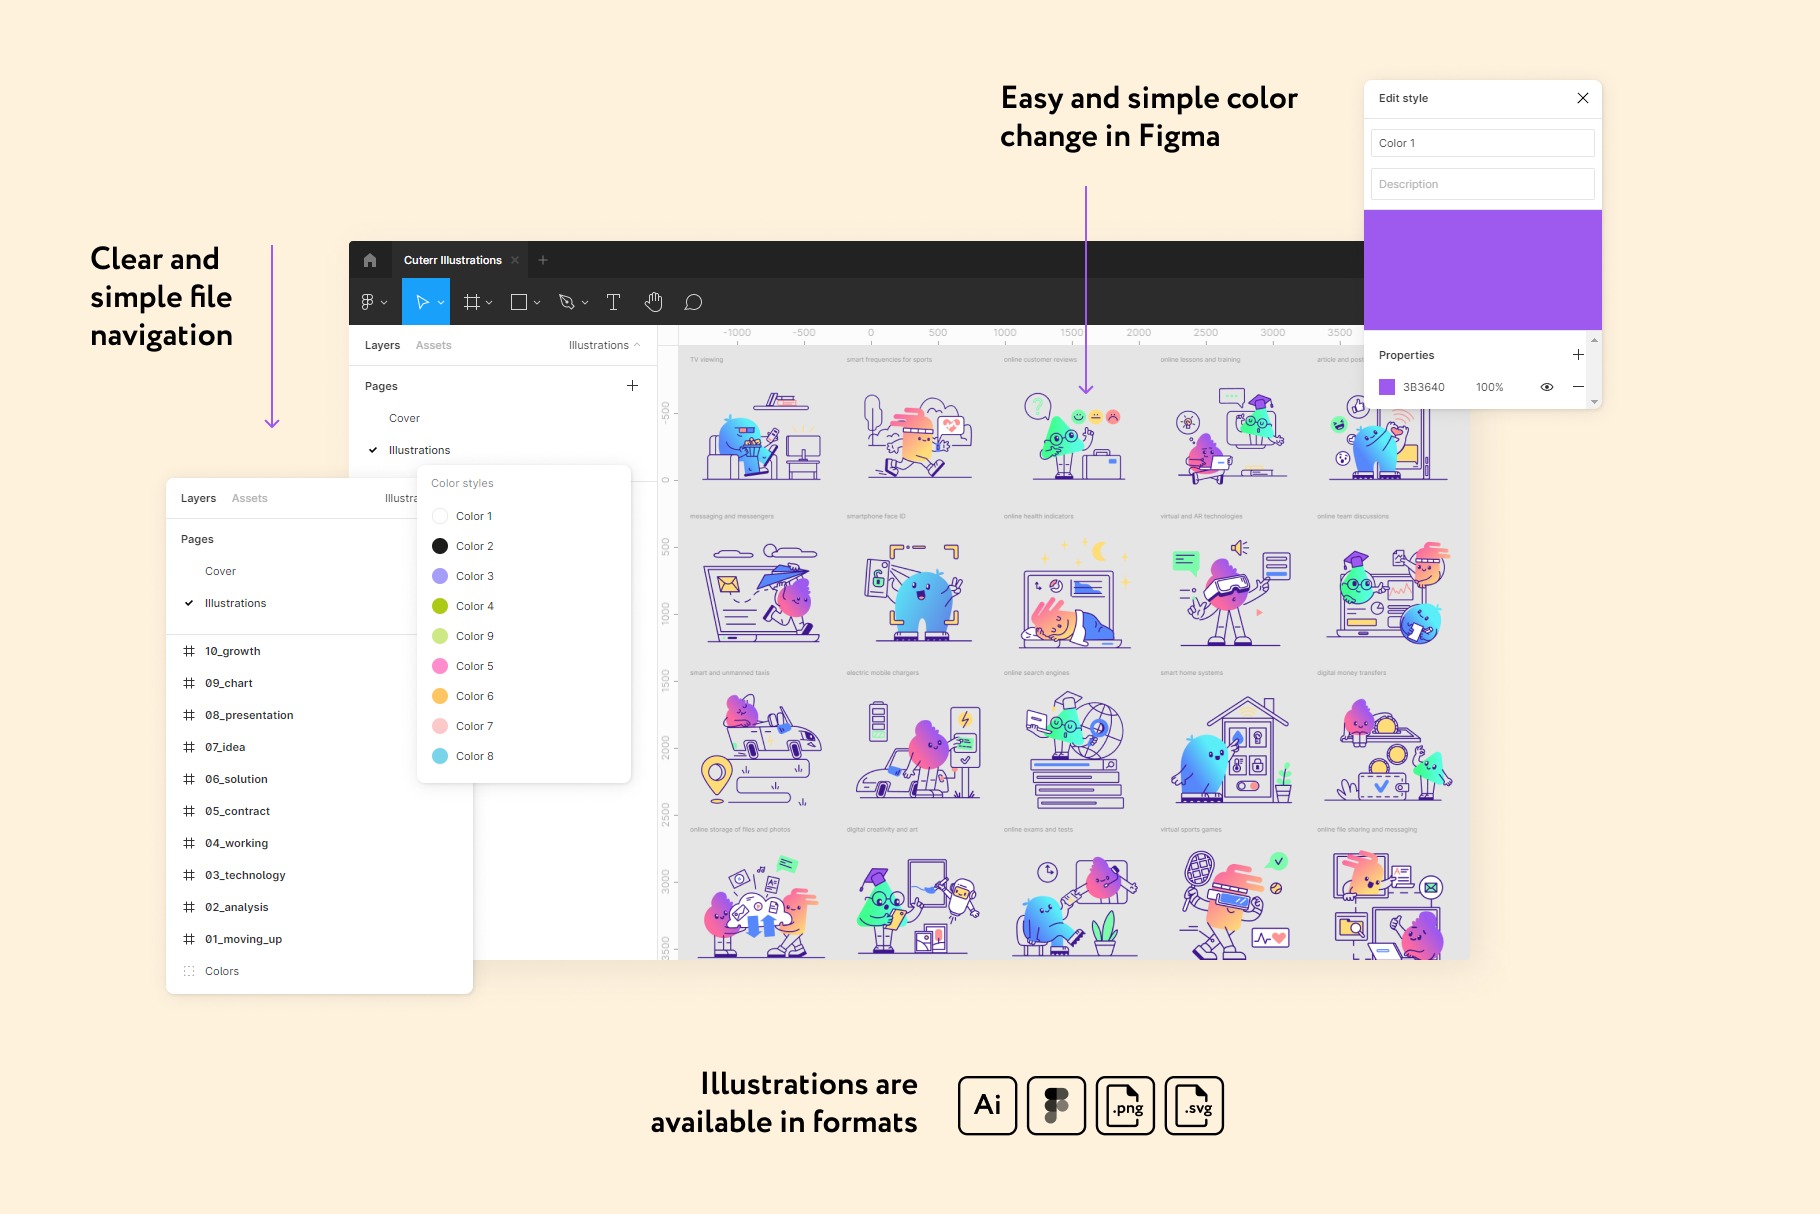The image size is (1820, 1214).
Task: Pick the Color 8 blue swatch
Action: [440, 756]
